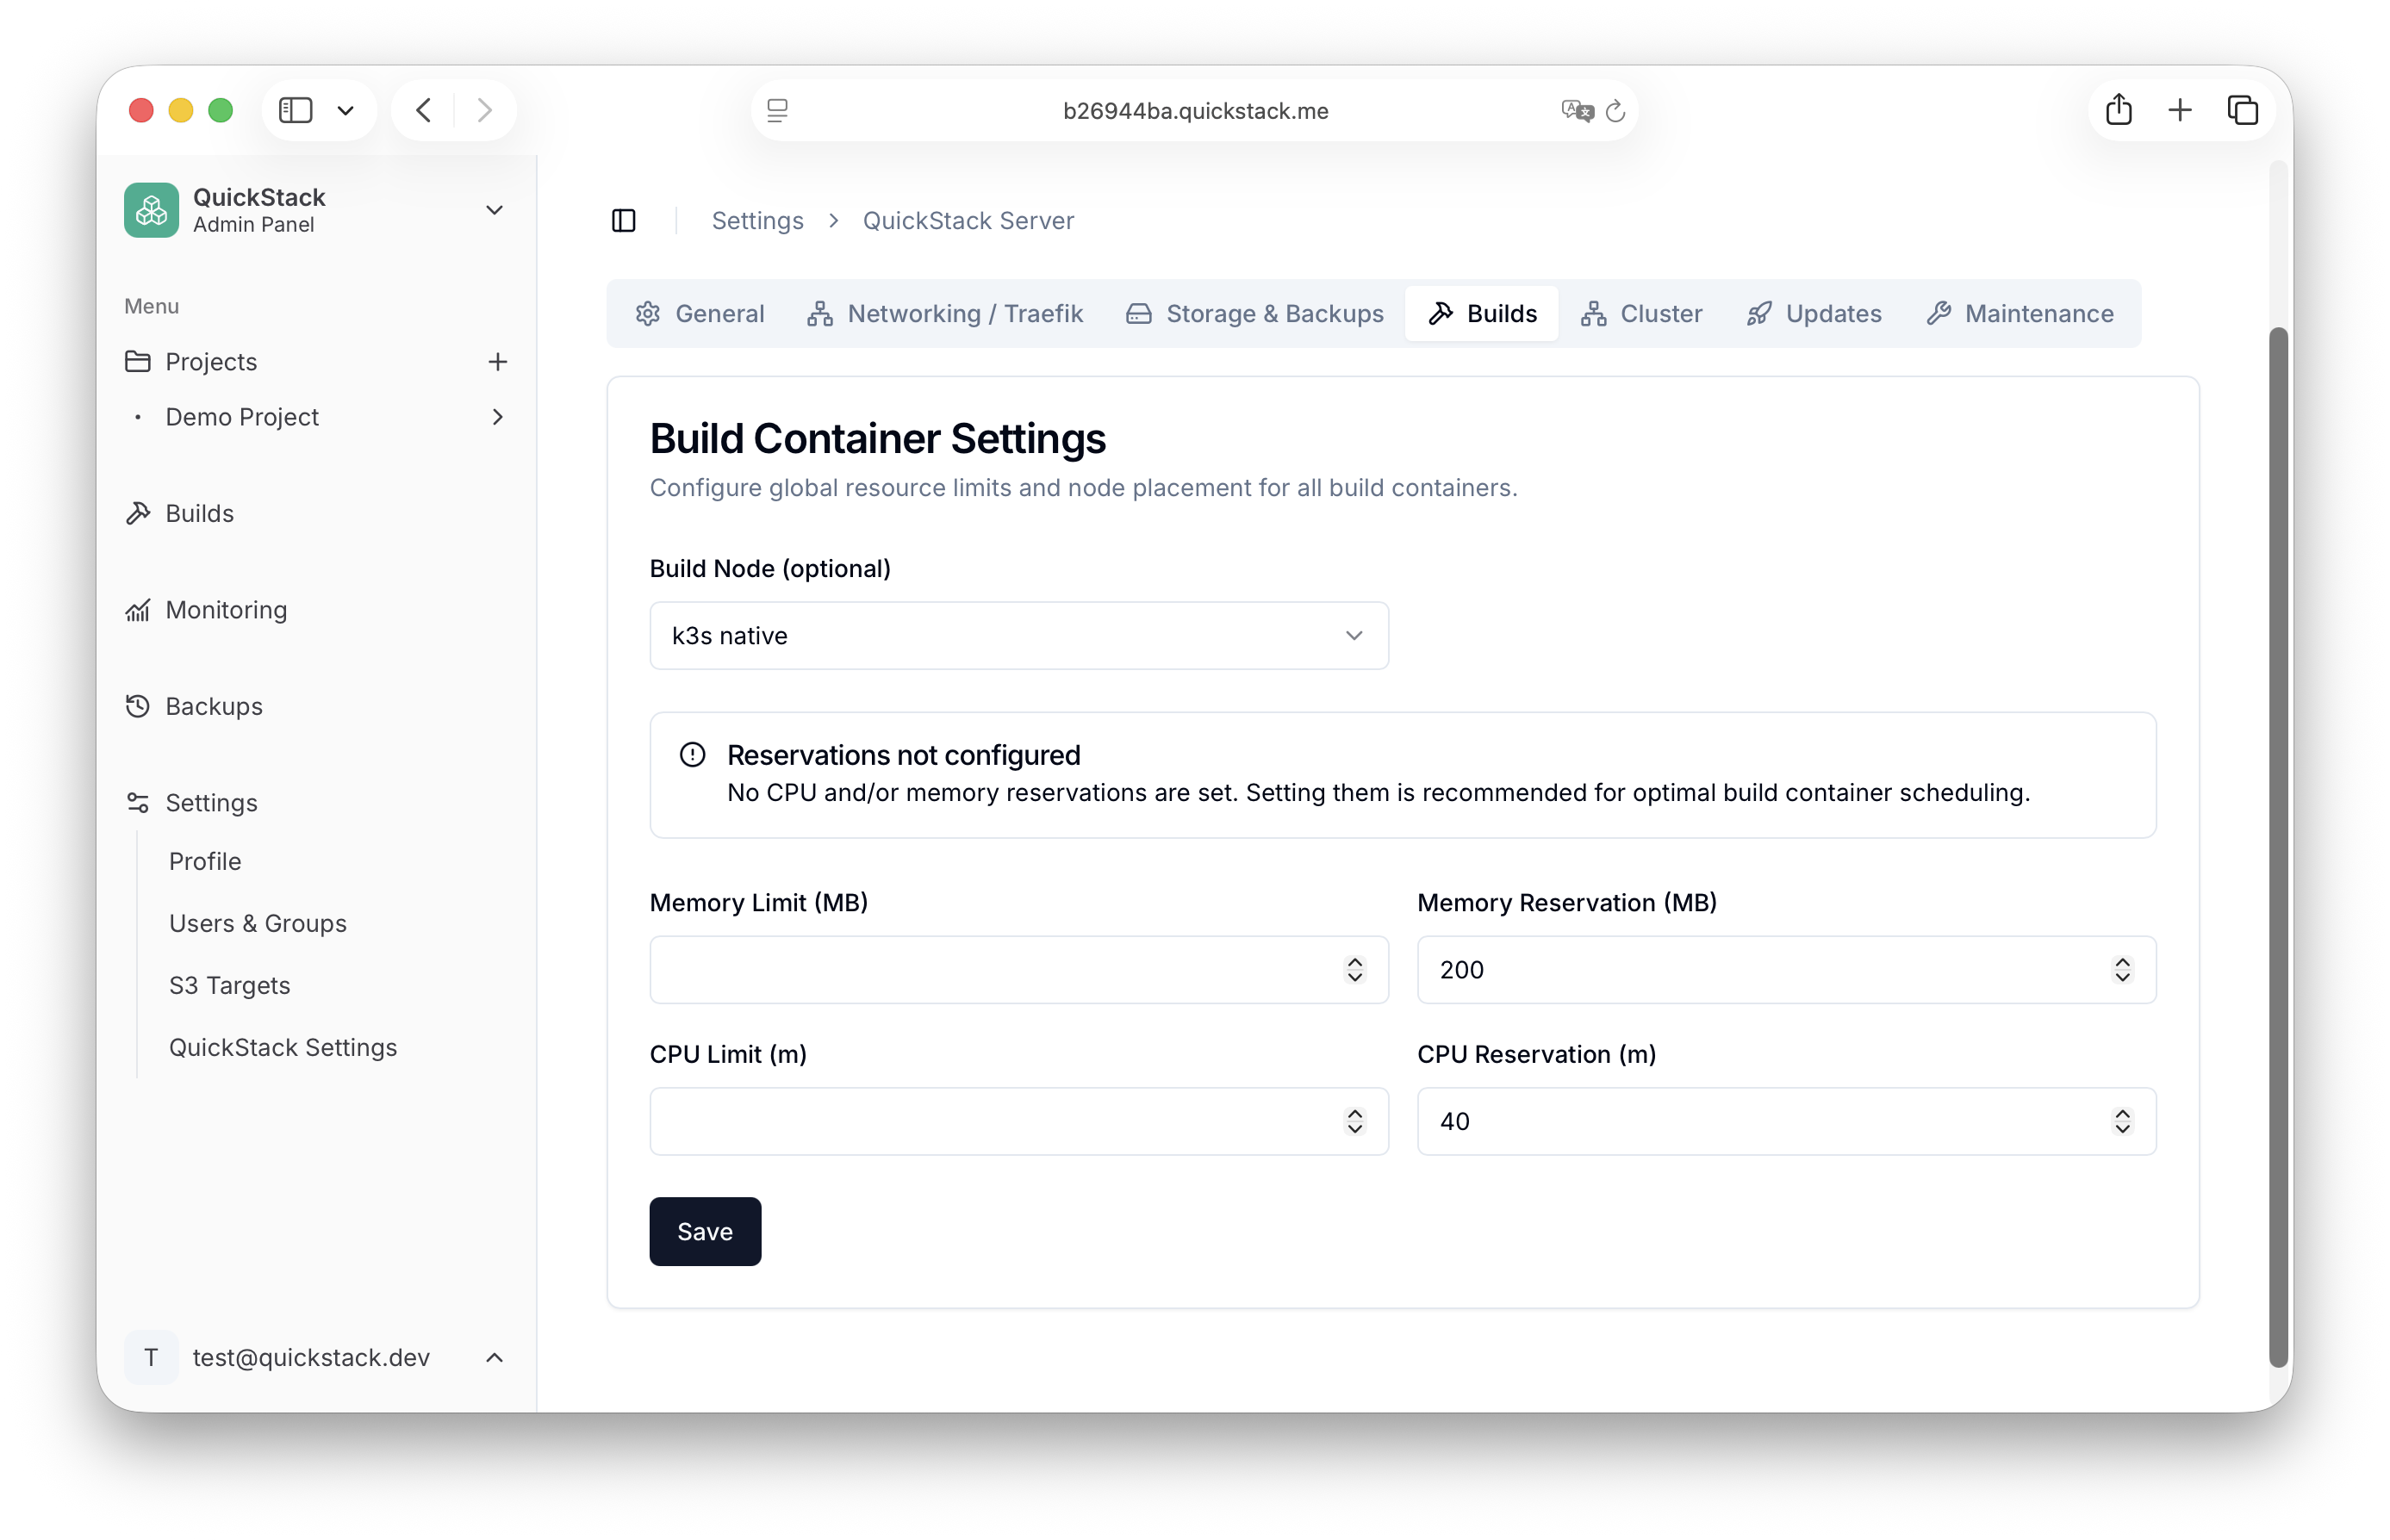Click the browser share icon
The height and width of the screenshot is (1540, 2390).
click(x=2118, y=110)
